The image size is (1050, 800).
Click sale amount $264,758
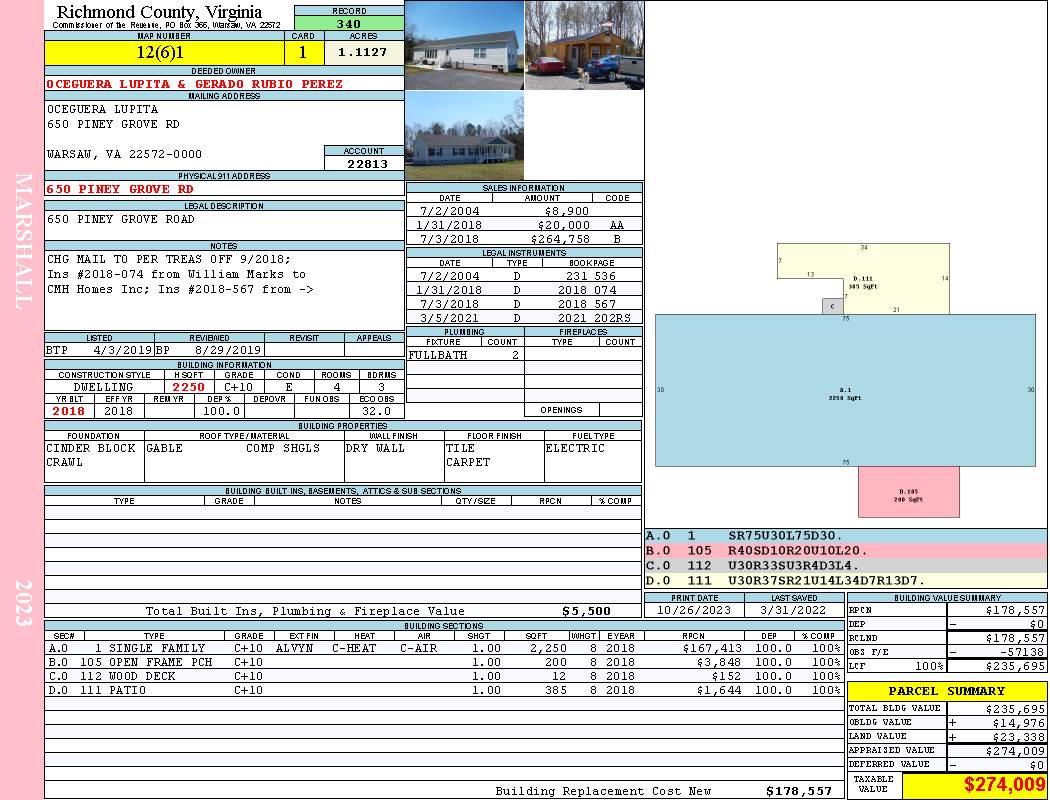[560, 239]
